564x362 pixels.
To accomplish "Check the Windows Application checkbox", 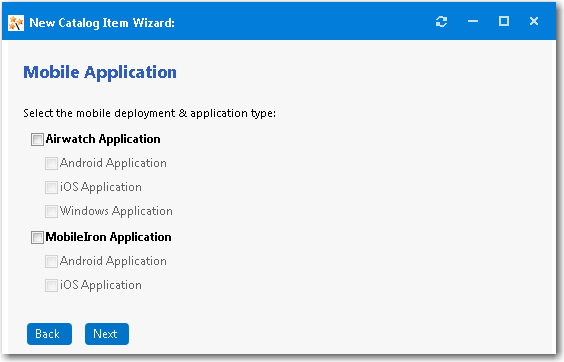I will (51, 212).
